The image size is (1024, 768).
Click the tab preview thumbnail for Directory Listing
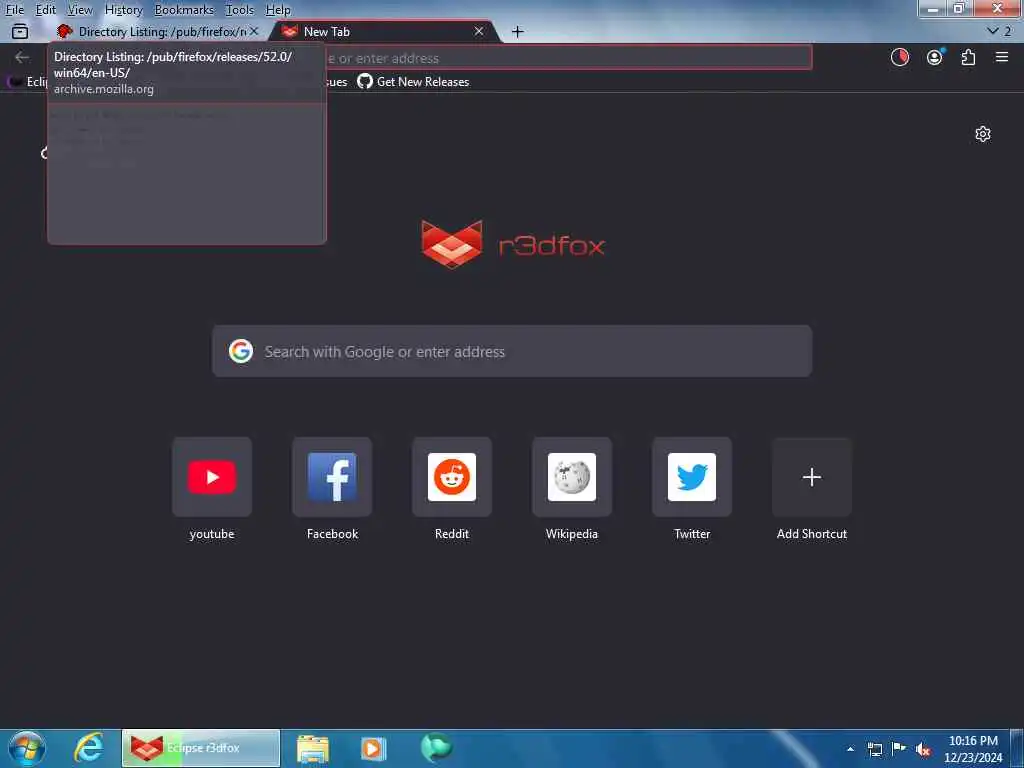tap(187, 174)
